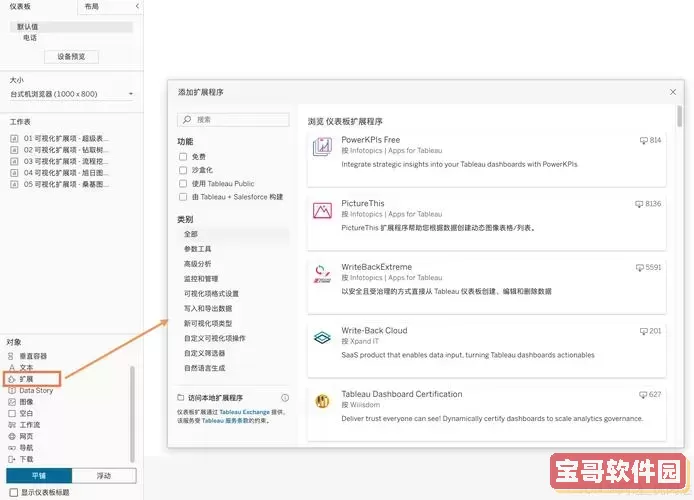Select the 新可视化项类型 category
694x500 pixels.
point(208,323)
